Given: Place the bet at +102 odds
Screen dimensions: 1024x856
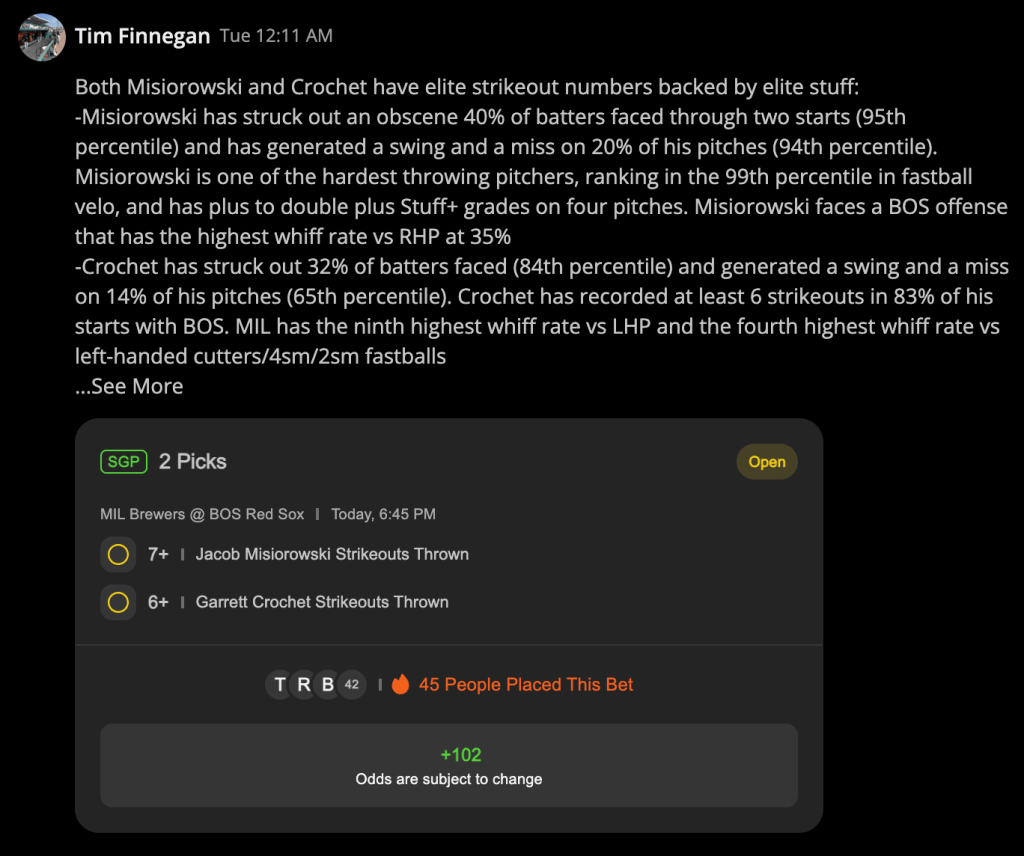Looking at the screenshot, I should pyautogui.click(x=449, y=765).
